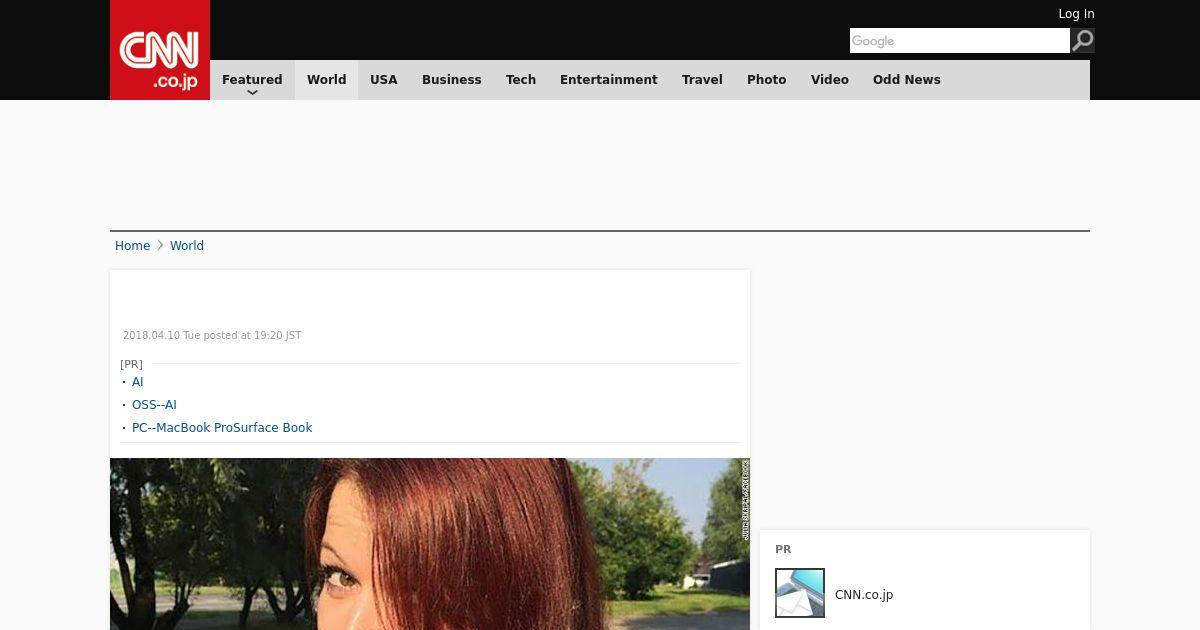This screenshot has width=1200, height=630.
Task: Open the Photo section
Action: coord(767,80)
